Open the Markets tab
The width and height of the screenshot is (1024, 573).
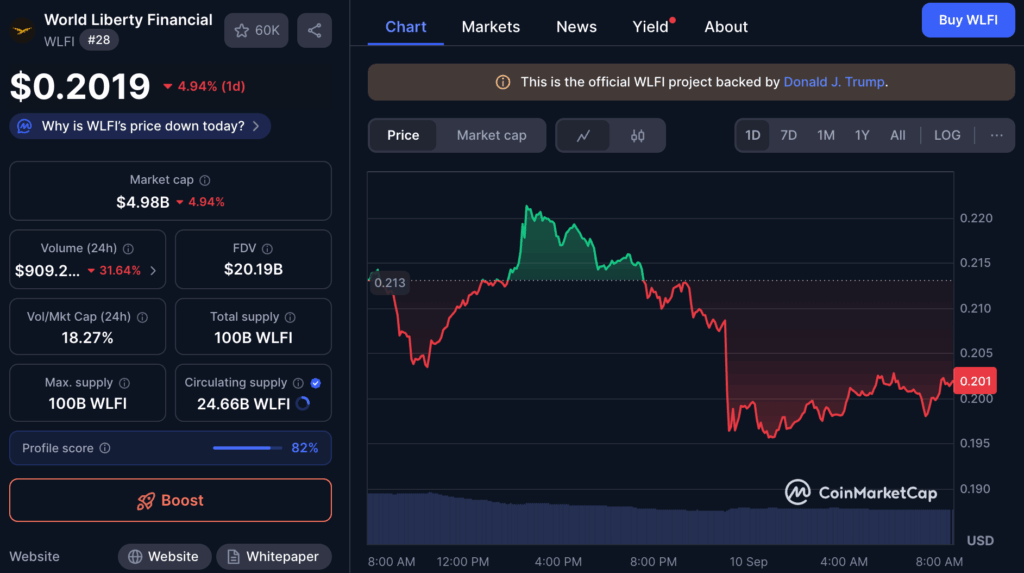[x=490, y=27]
